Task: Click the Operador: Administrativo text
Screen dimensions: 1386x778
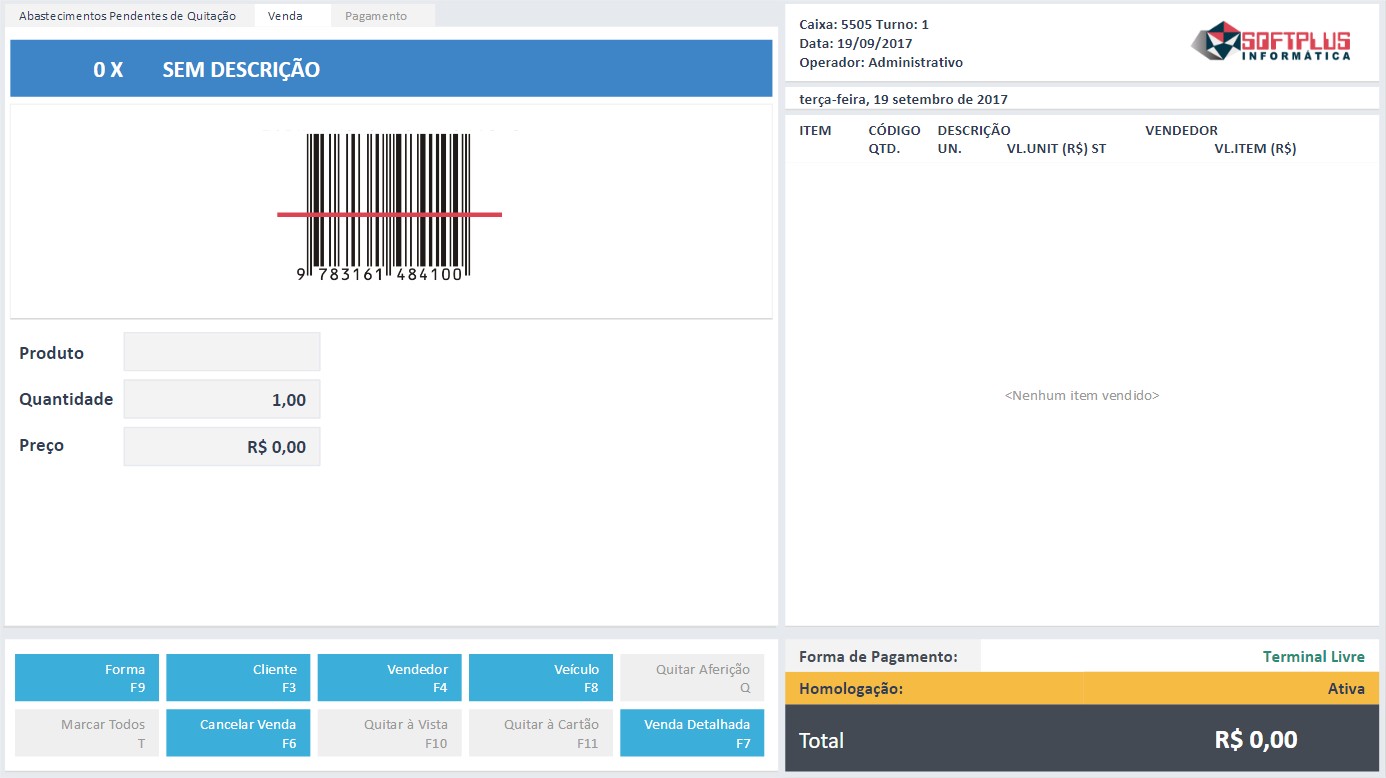Action: pyautogui.click(x=881, y=62)
